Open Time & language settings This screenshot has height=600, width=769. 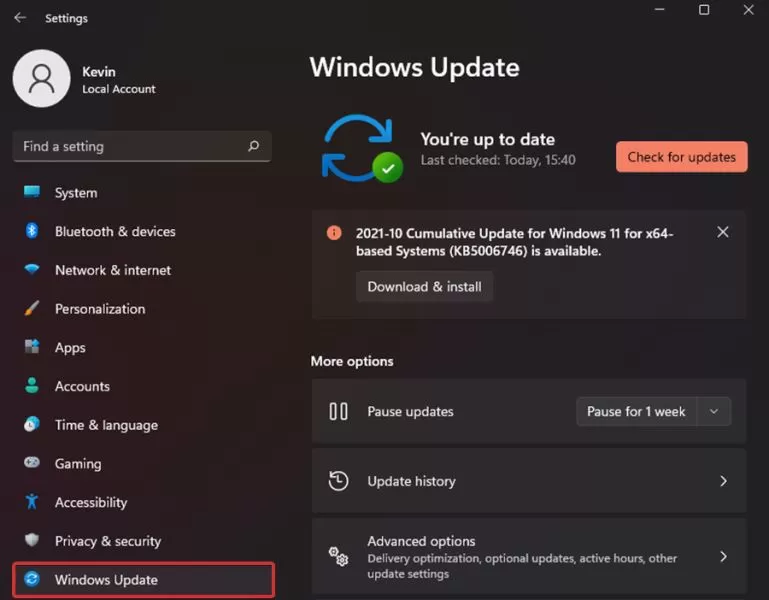click(x=142, y=425)
